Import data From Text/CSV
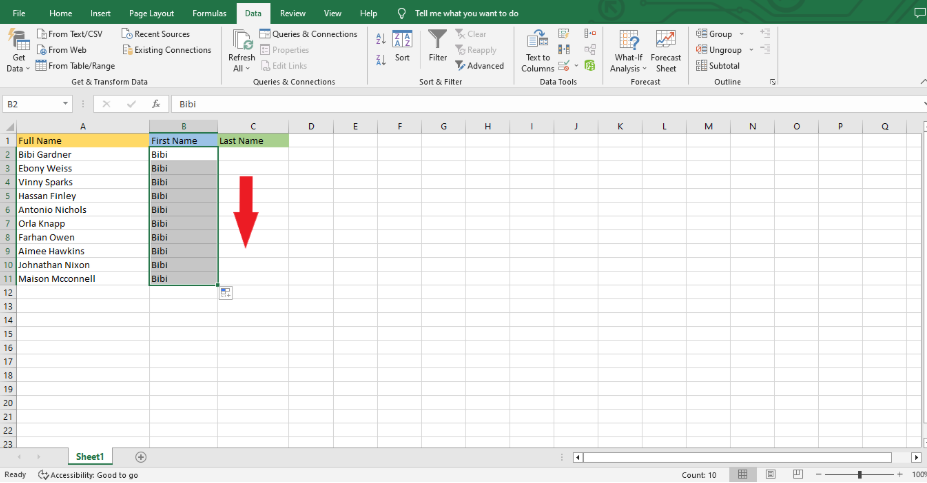 click(x=69, y=34)
